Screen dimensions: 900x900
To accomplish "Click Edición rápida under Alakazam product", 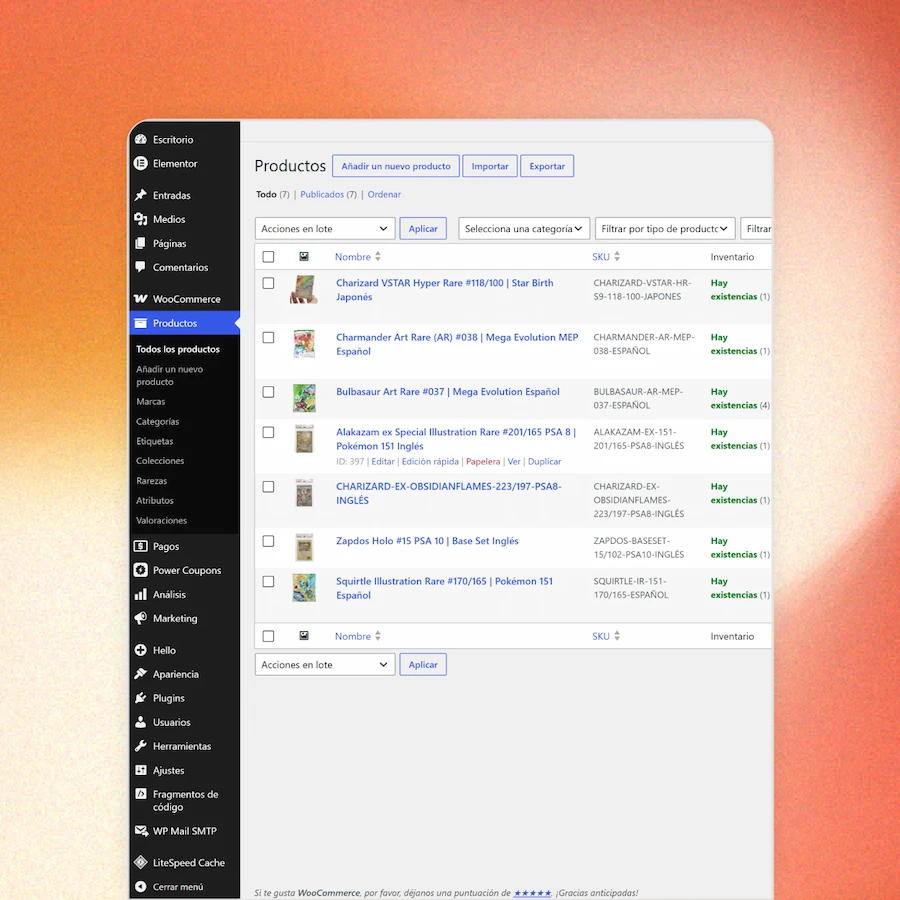I will tap(430, 461).
